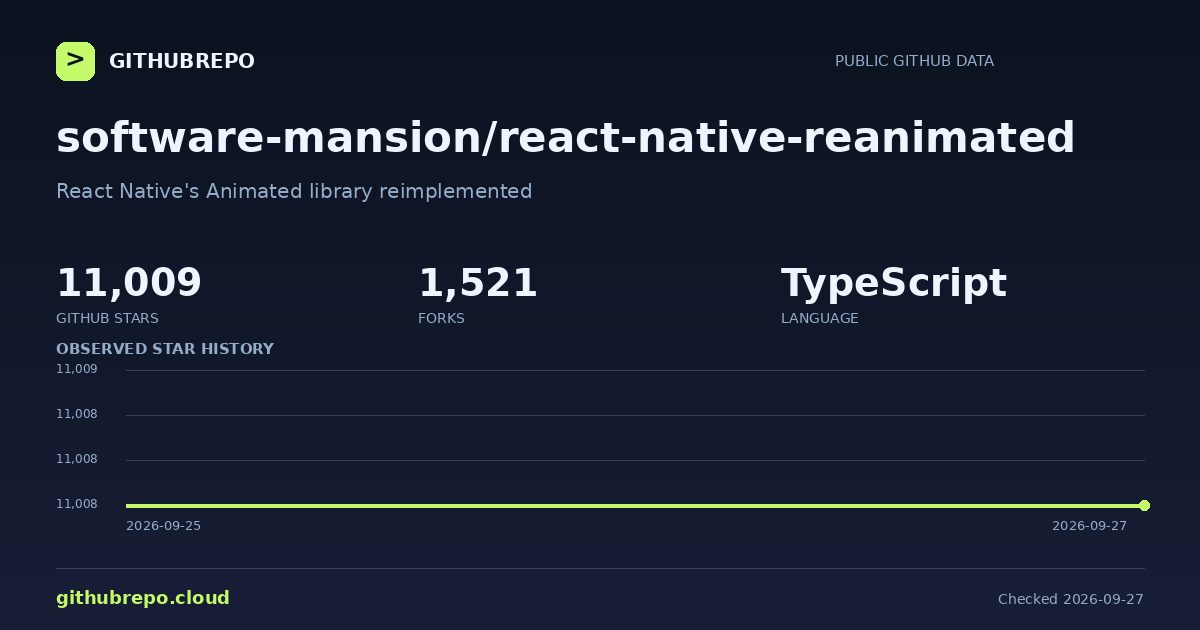This screenshot has height=630, width=1200.
Task: Click the TypeScript language value
Action: click(893, 284)
